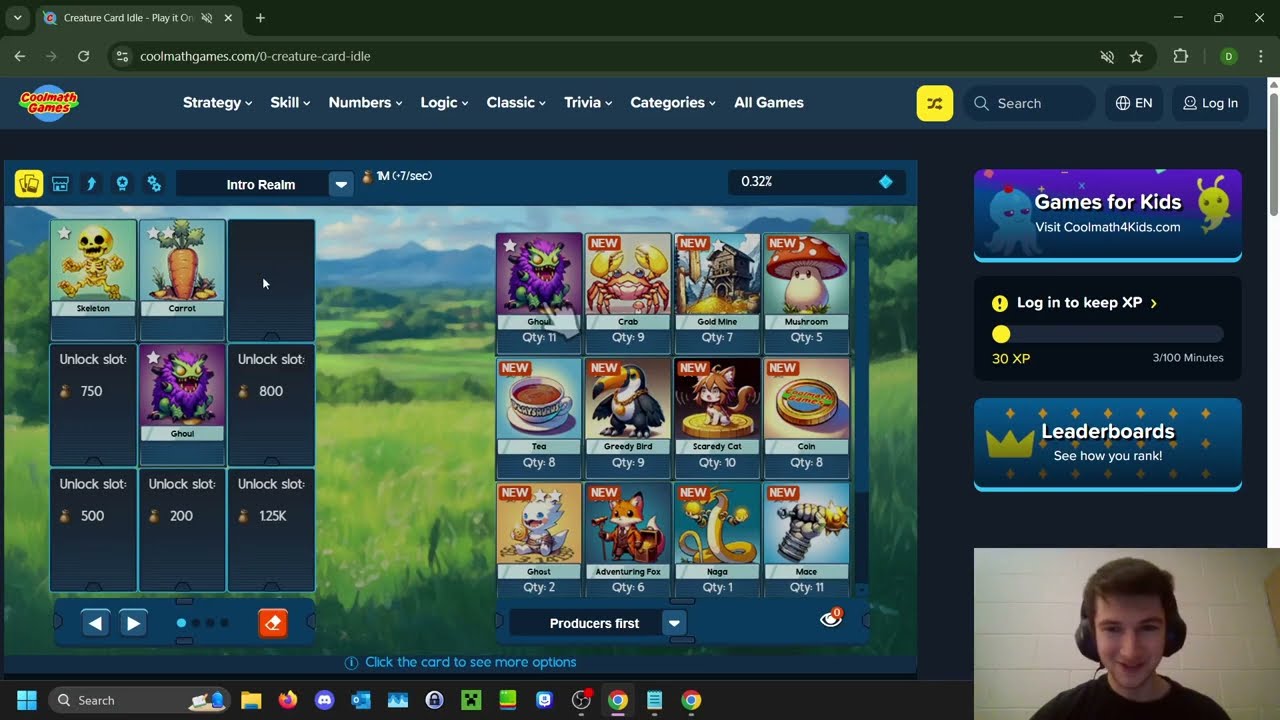The image size is (1280, 720).
Task: Unlock the slot costing 800
Action: click(271, 405)
